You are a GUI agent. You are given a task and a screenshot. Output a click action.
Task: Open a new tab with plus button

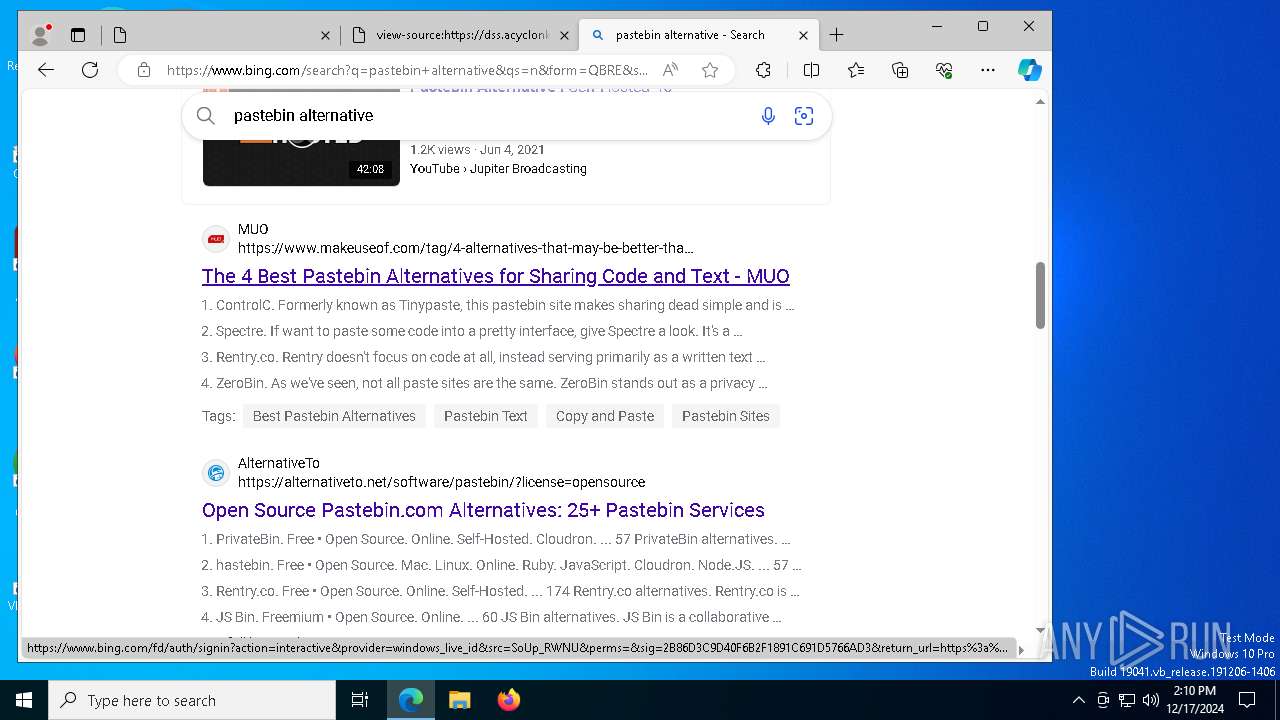[x=837, y=35]
